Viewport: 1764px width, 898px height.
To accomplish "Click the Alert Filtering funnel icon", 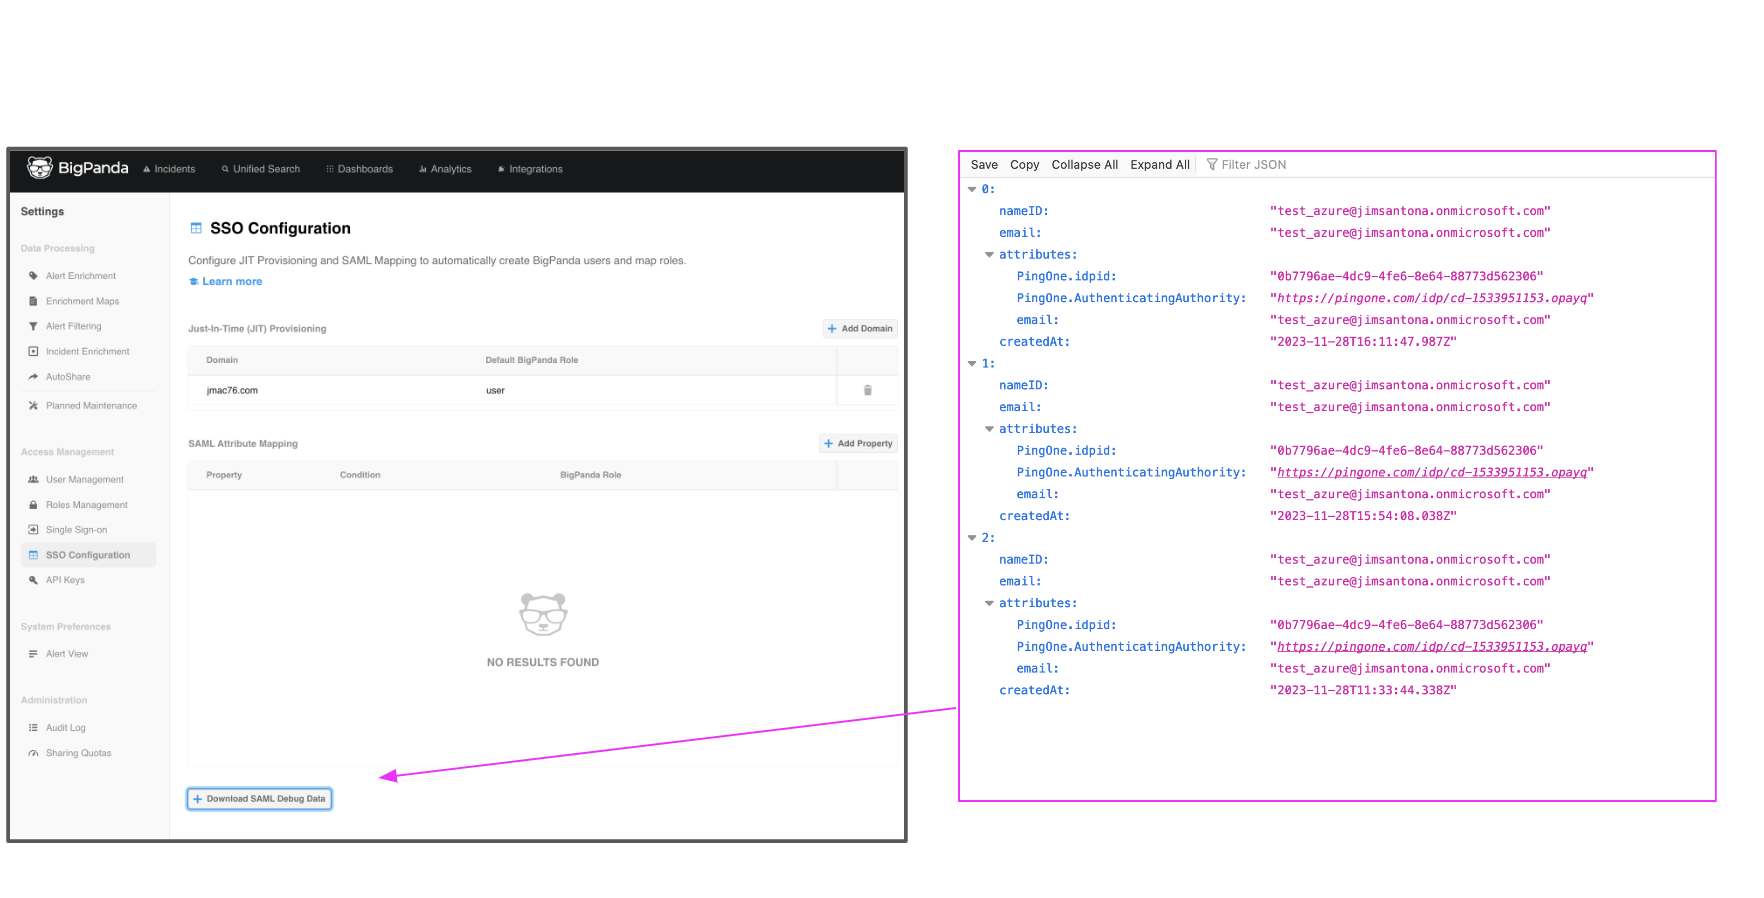I will 33,326.
